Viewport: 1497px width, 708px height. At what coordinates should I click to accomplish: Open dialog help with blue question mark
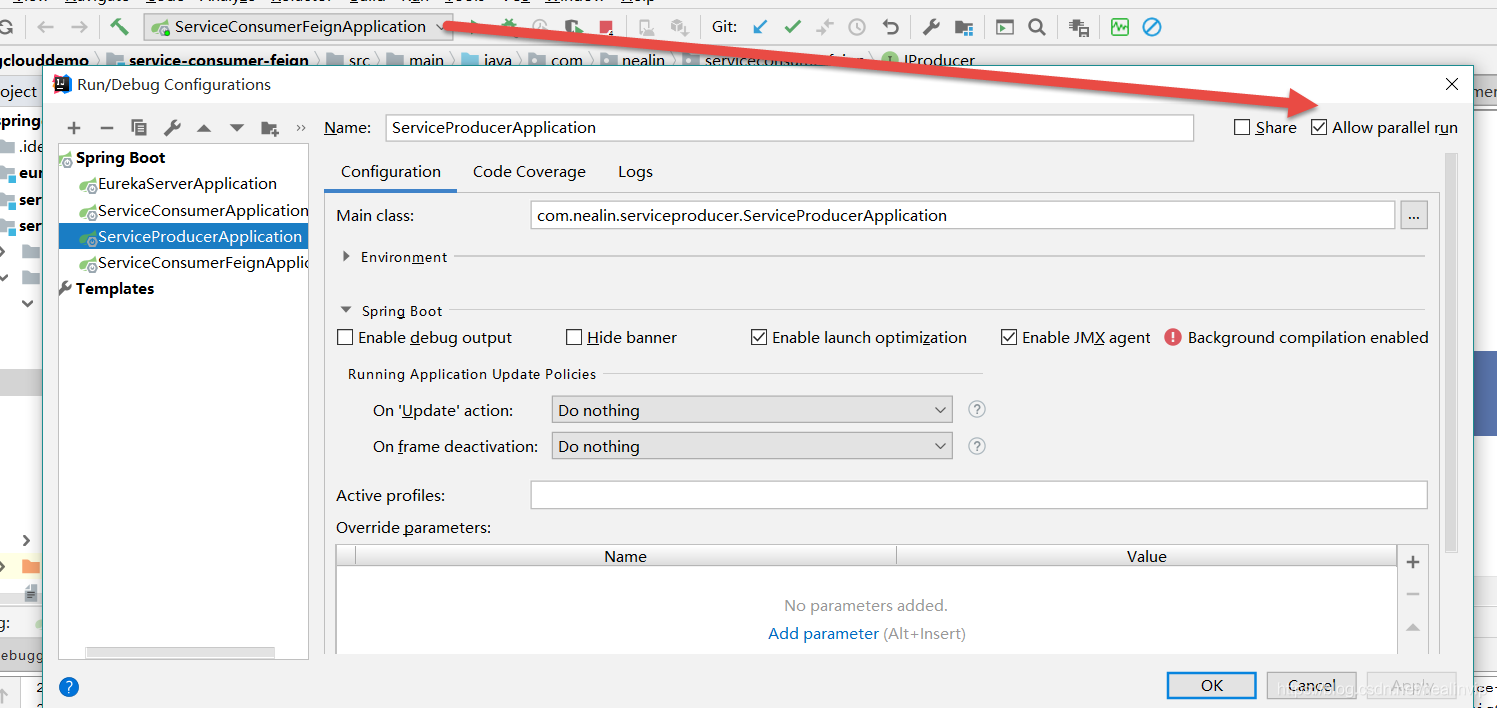coord(69,687)
